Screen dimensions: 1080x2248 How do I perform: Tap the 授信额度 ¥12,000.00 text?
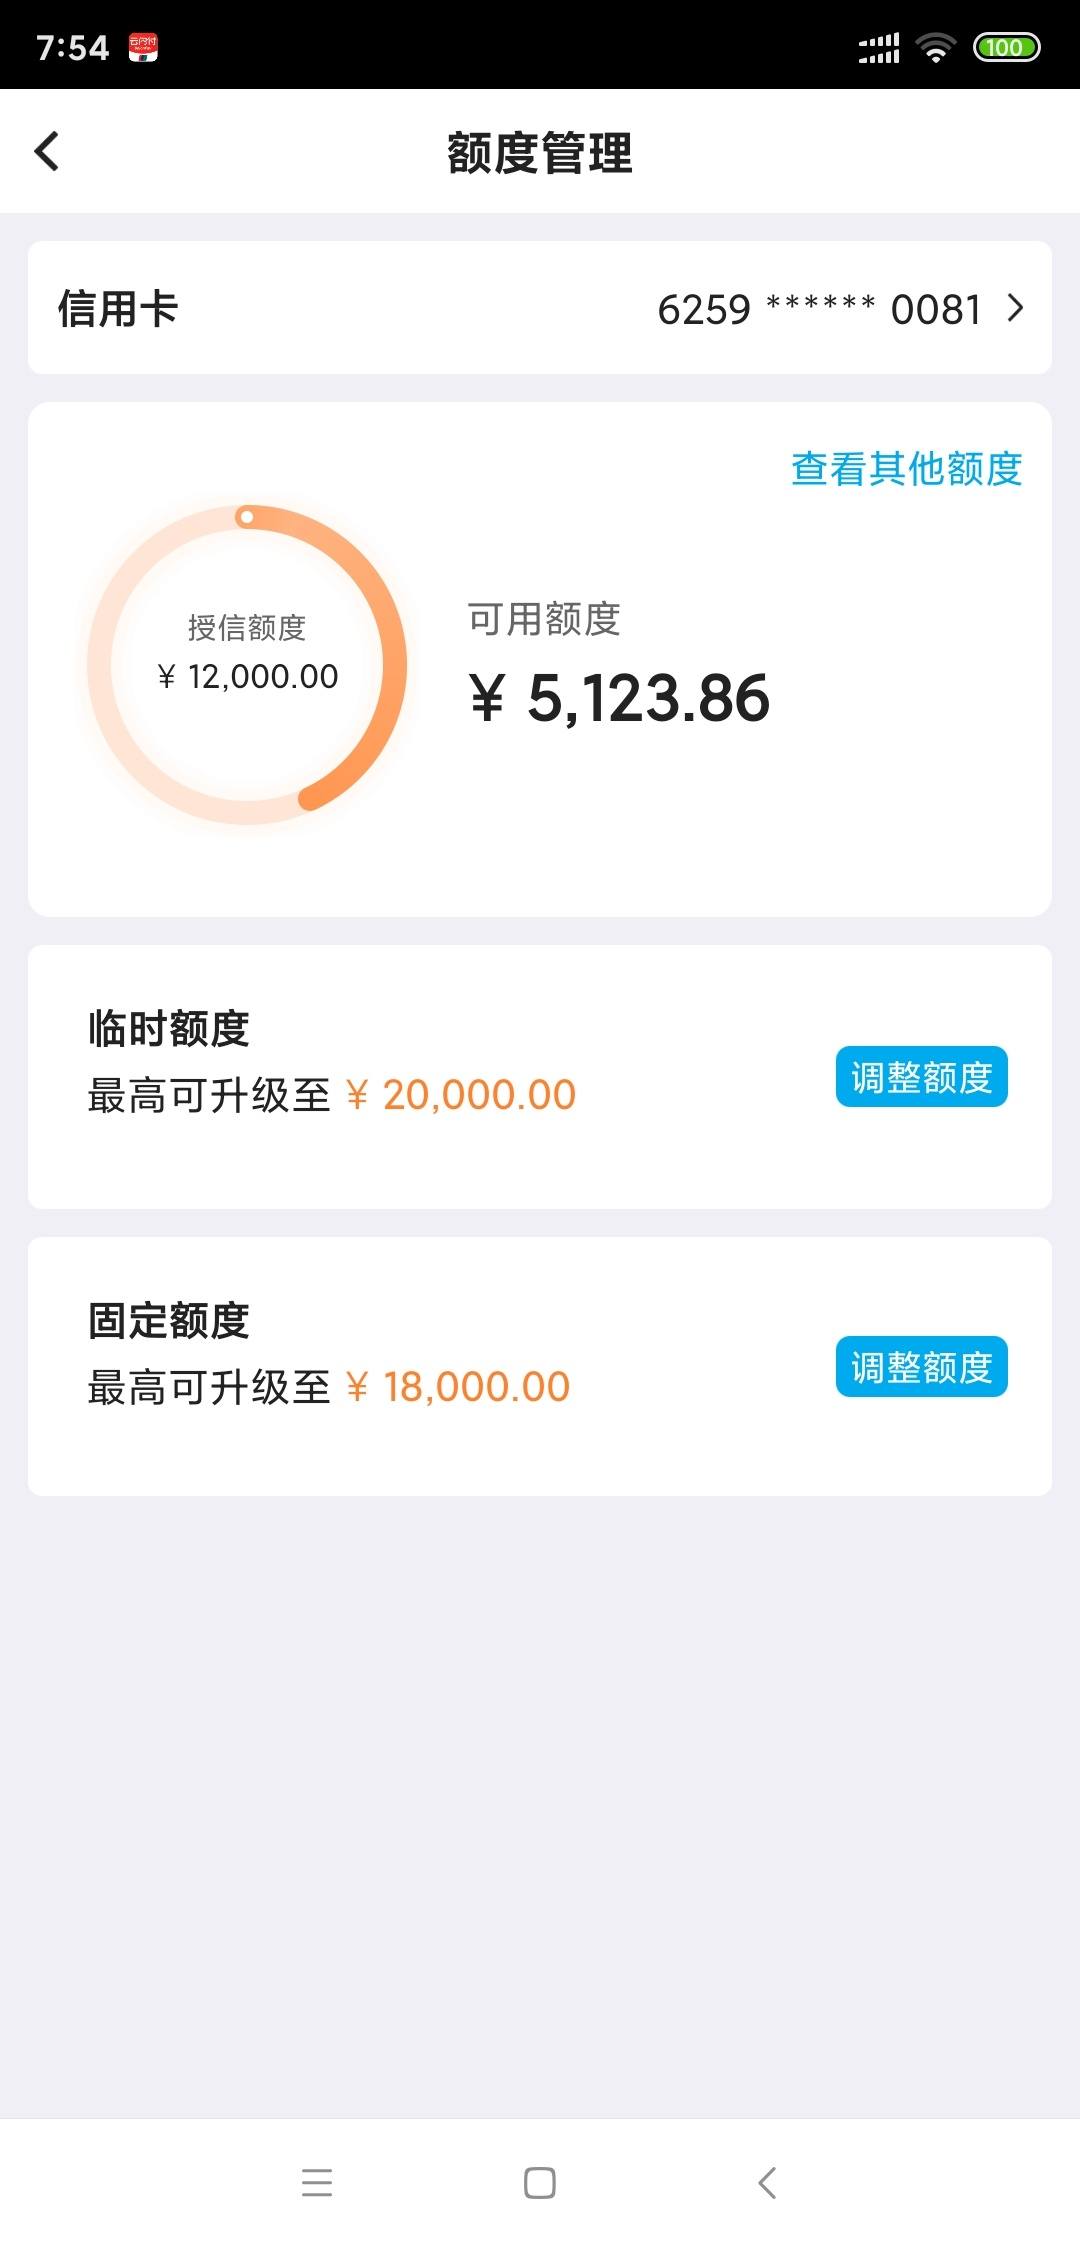point(247,652)
